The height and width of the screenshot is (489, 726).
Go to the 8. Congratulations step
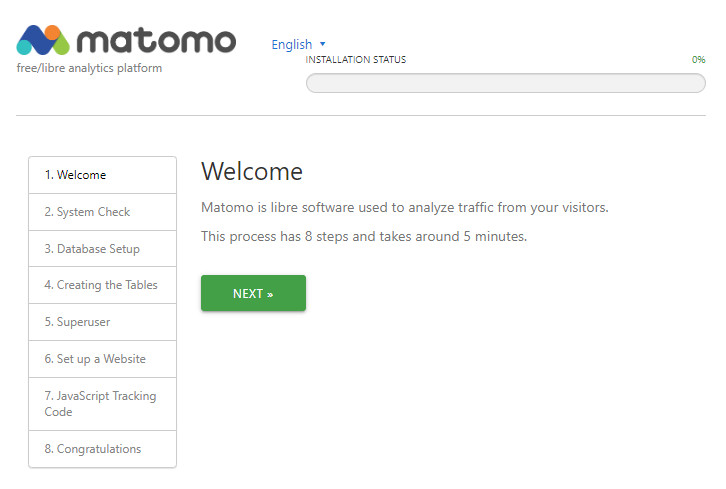102,449
